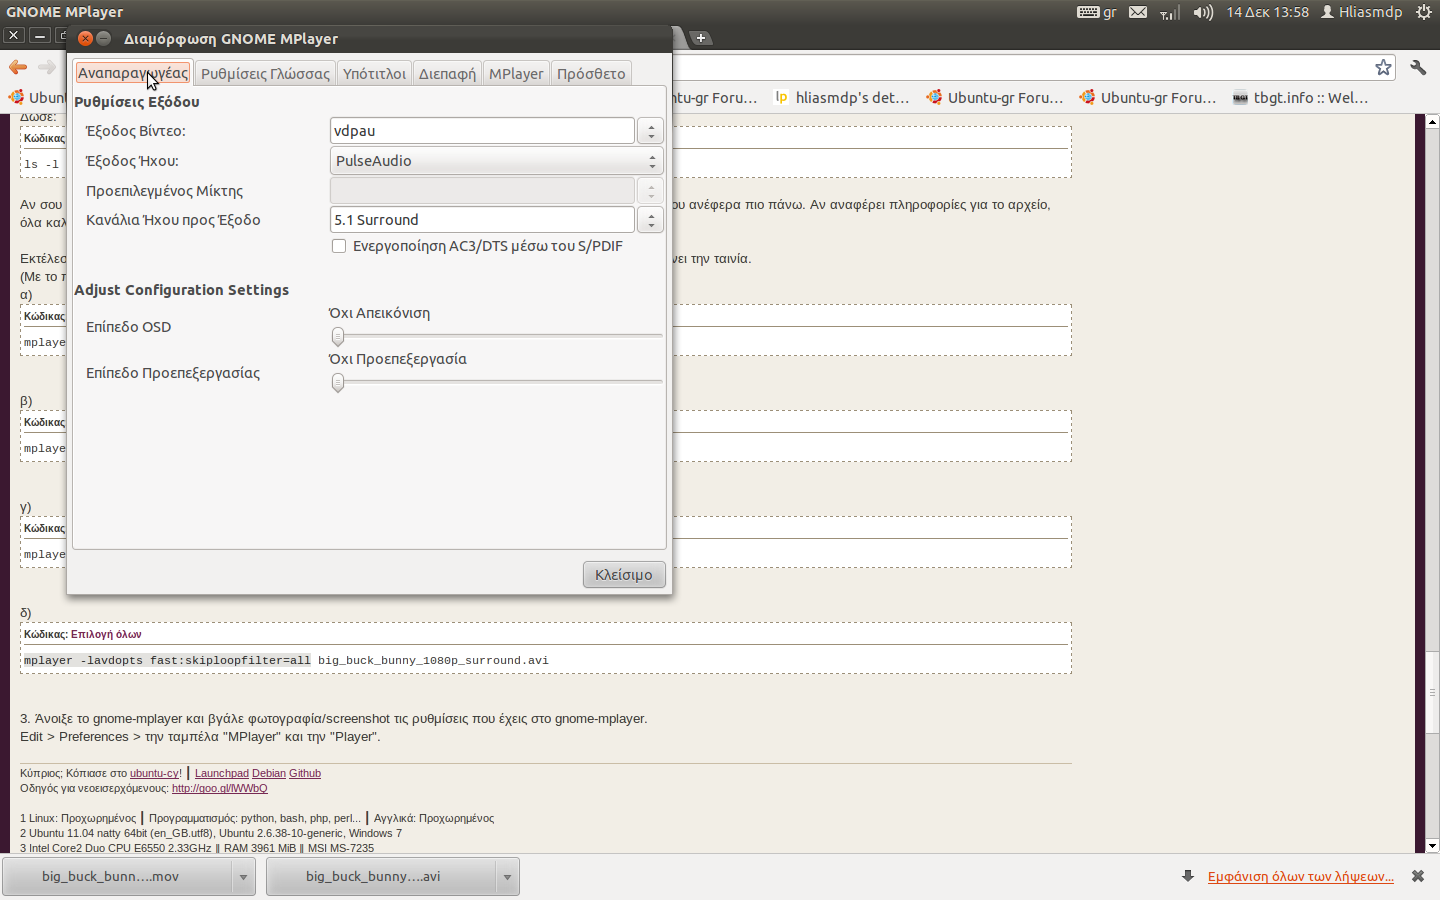Open the hliasmdp's det... bookmark
Screen dimensions: 1440x900
(842, 98)
